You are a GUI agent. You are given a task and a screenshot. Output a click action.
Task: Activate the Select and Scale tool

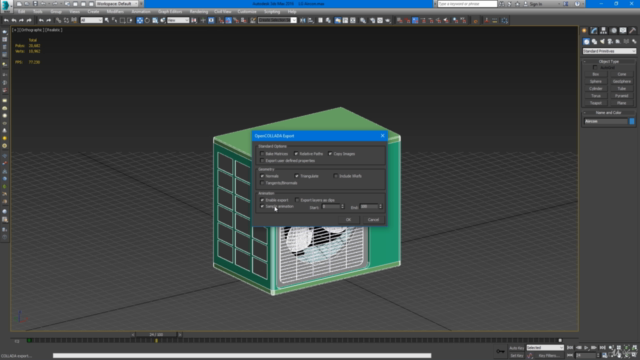tap(155, 20)
